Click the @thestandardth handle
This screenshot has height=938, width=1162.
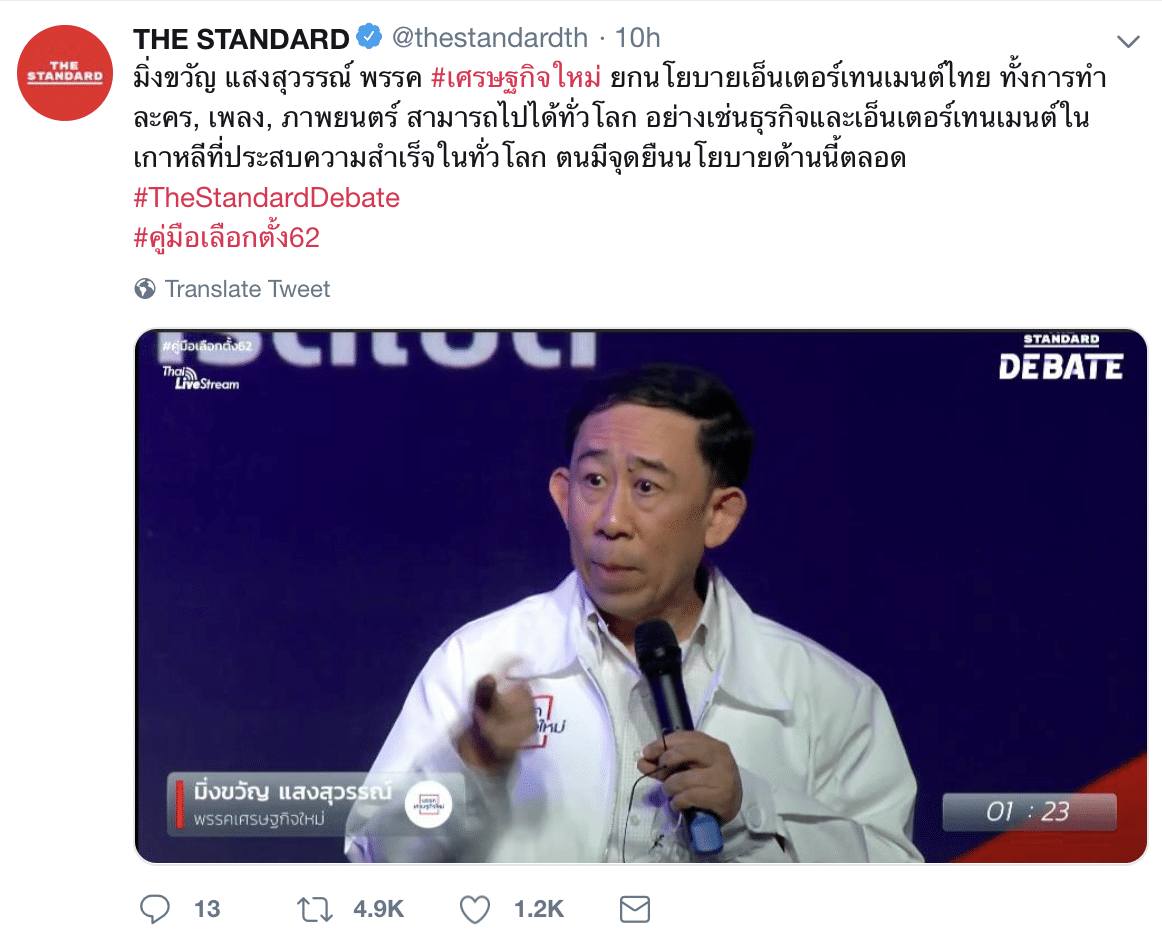click(489, 38)
